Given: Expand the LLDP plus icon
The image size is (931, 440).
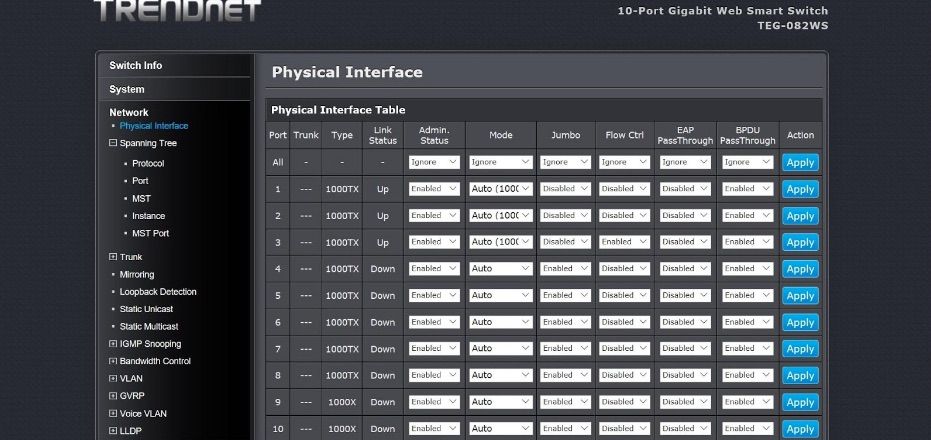Looking at the screenshot, I should 113,431.
